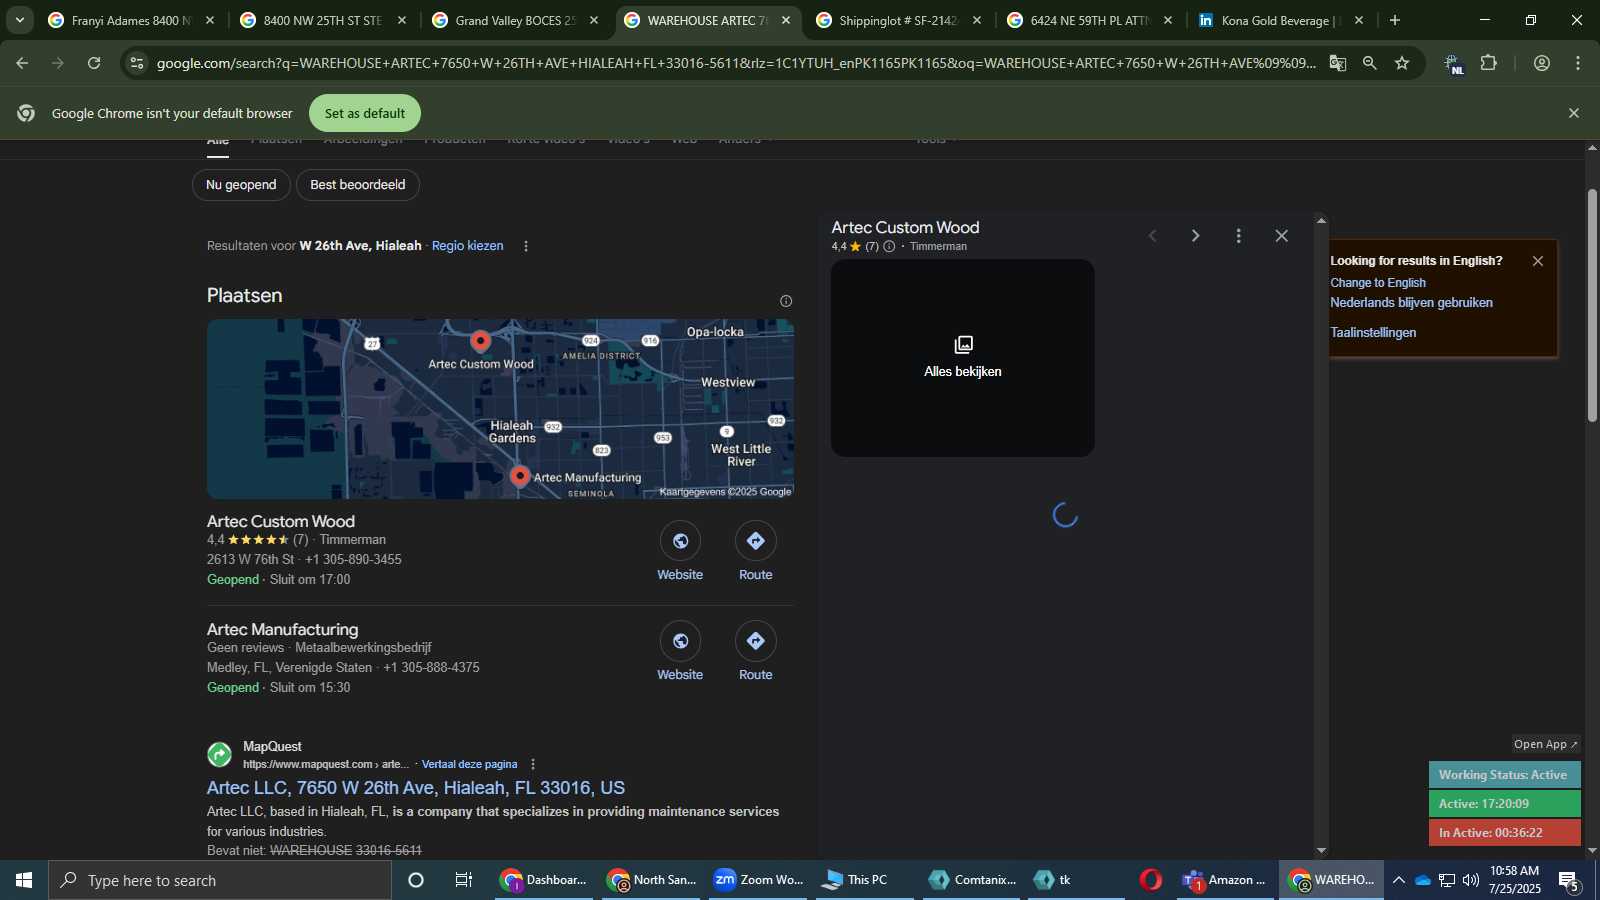Open Windows Start menu
1600x900 pixels.
[24, 880]
